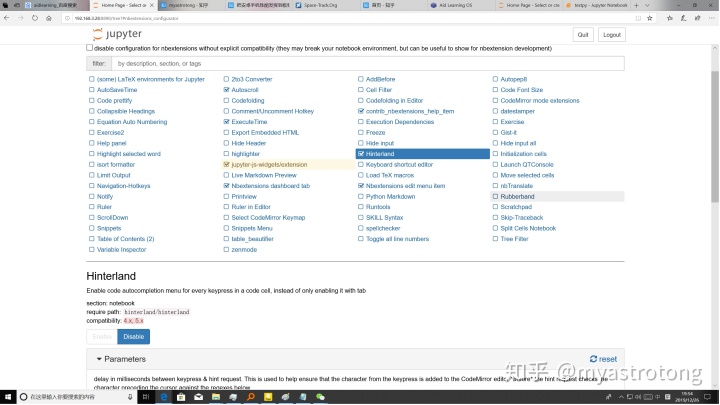Click the Logout button
Screen dimensions: 720x405
point(612,35)
